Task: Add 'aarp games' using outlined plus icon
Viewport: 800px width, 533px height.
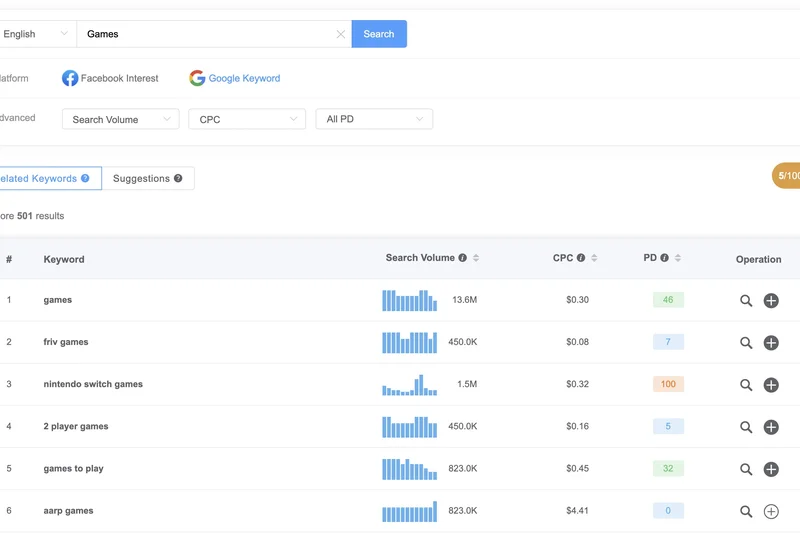Action: click(771, 511)
